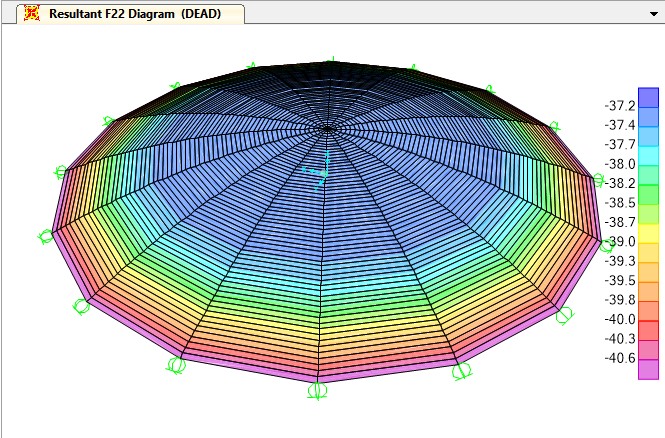Pick the yellow legend swatch above -39.0
Screen dimensions: 665x438
point(648,234)
